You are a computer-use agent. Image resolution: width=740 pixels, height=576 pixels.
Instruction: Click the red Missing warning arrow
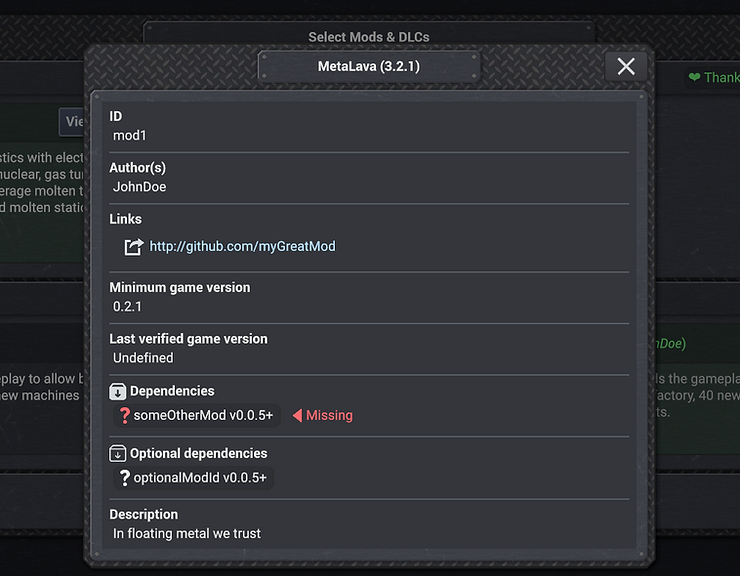(x=297, y=416)
